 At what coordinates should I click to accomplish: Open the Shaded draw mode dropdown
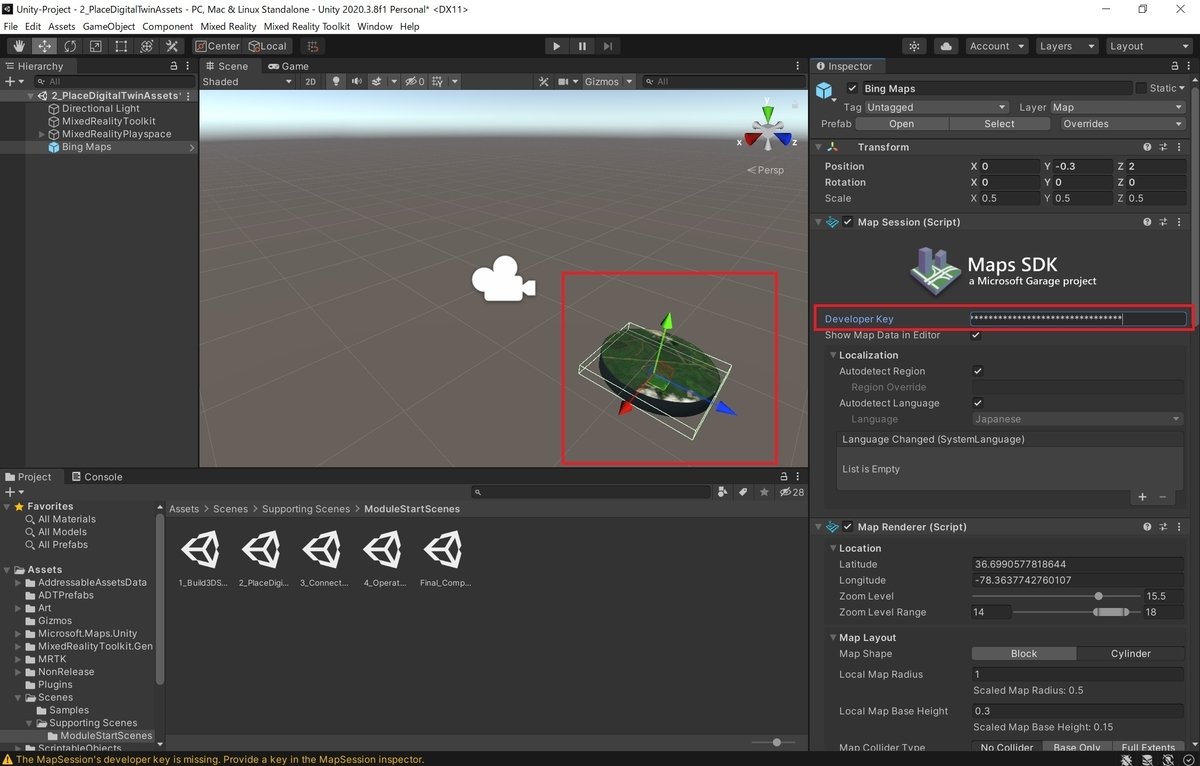246,81
